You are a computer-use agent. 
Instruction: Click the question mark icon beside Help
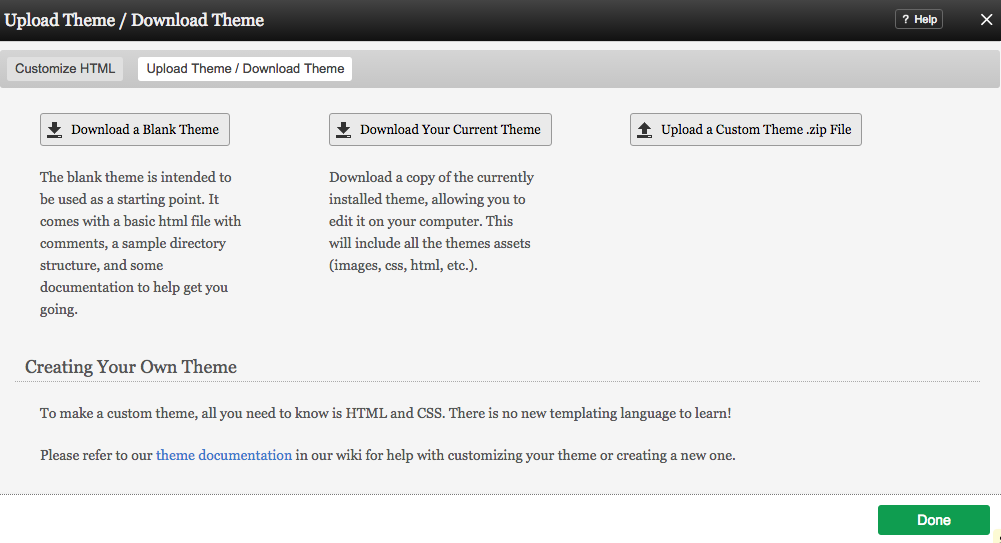[905, 20]
